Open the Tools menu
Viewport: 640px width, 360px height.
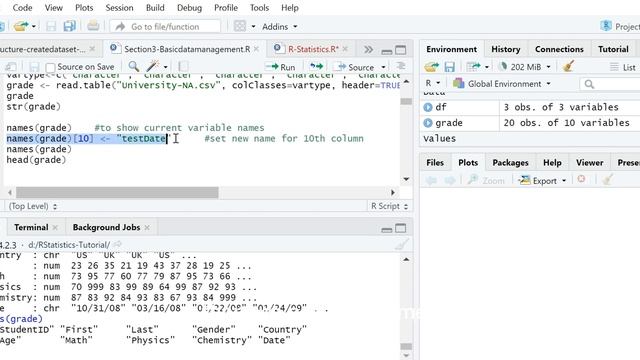(259, 8)
